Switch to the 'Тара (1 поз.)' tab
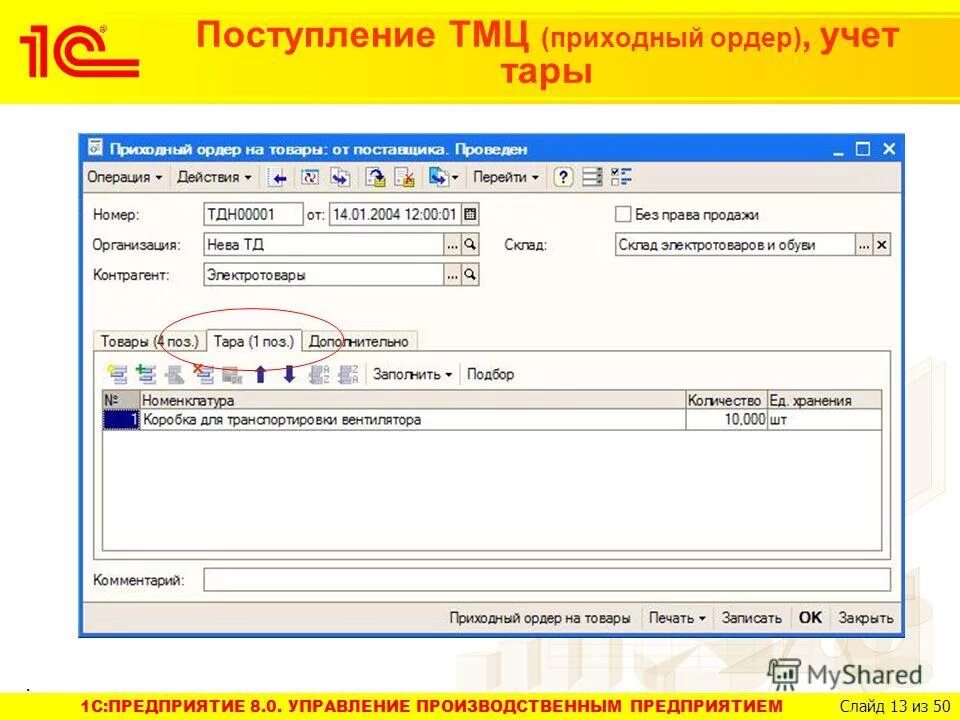The width and height of the screenshot is (960, 720). point(252,340)
